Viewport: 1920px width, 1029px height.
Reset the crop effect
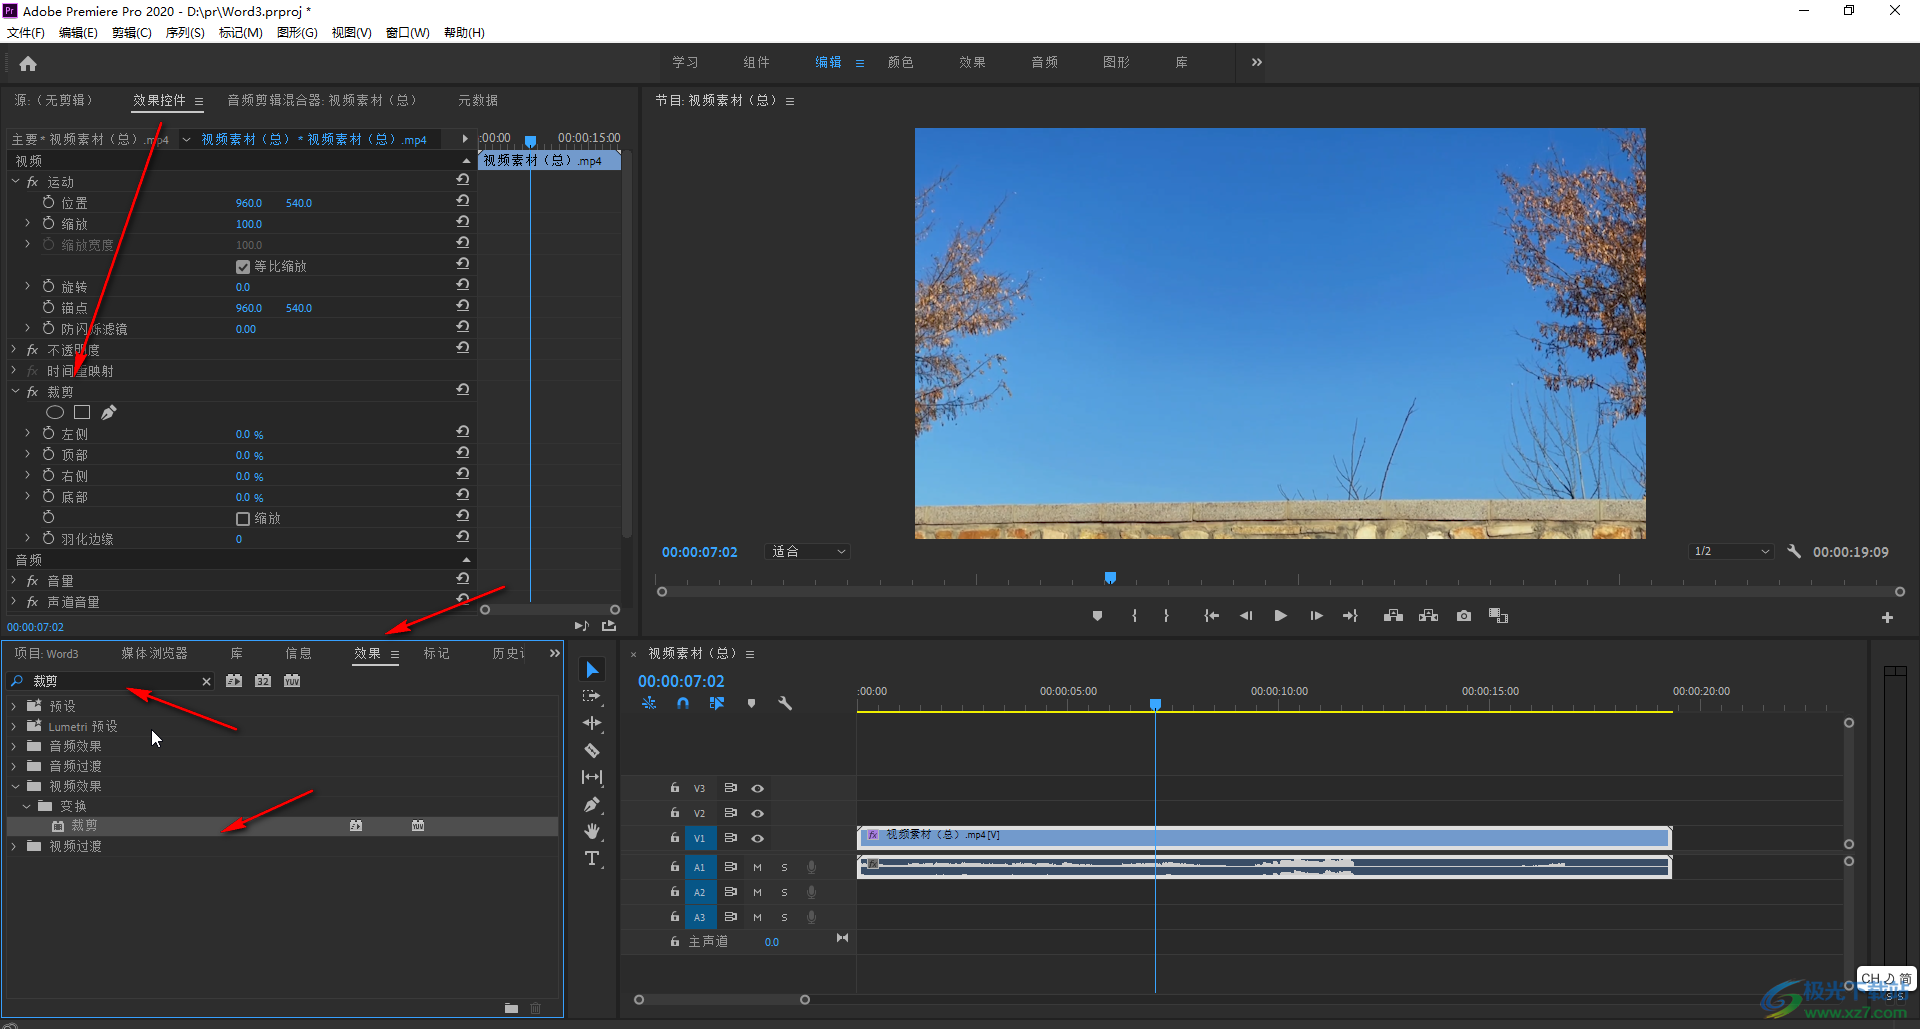[x=463, y=390]
